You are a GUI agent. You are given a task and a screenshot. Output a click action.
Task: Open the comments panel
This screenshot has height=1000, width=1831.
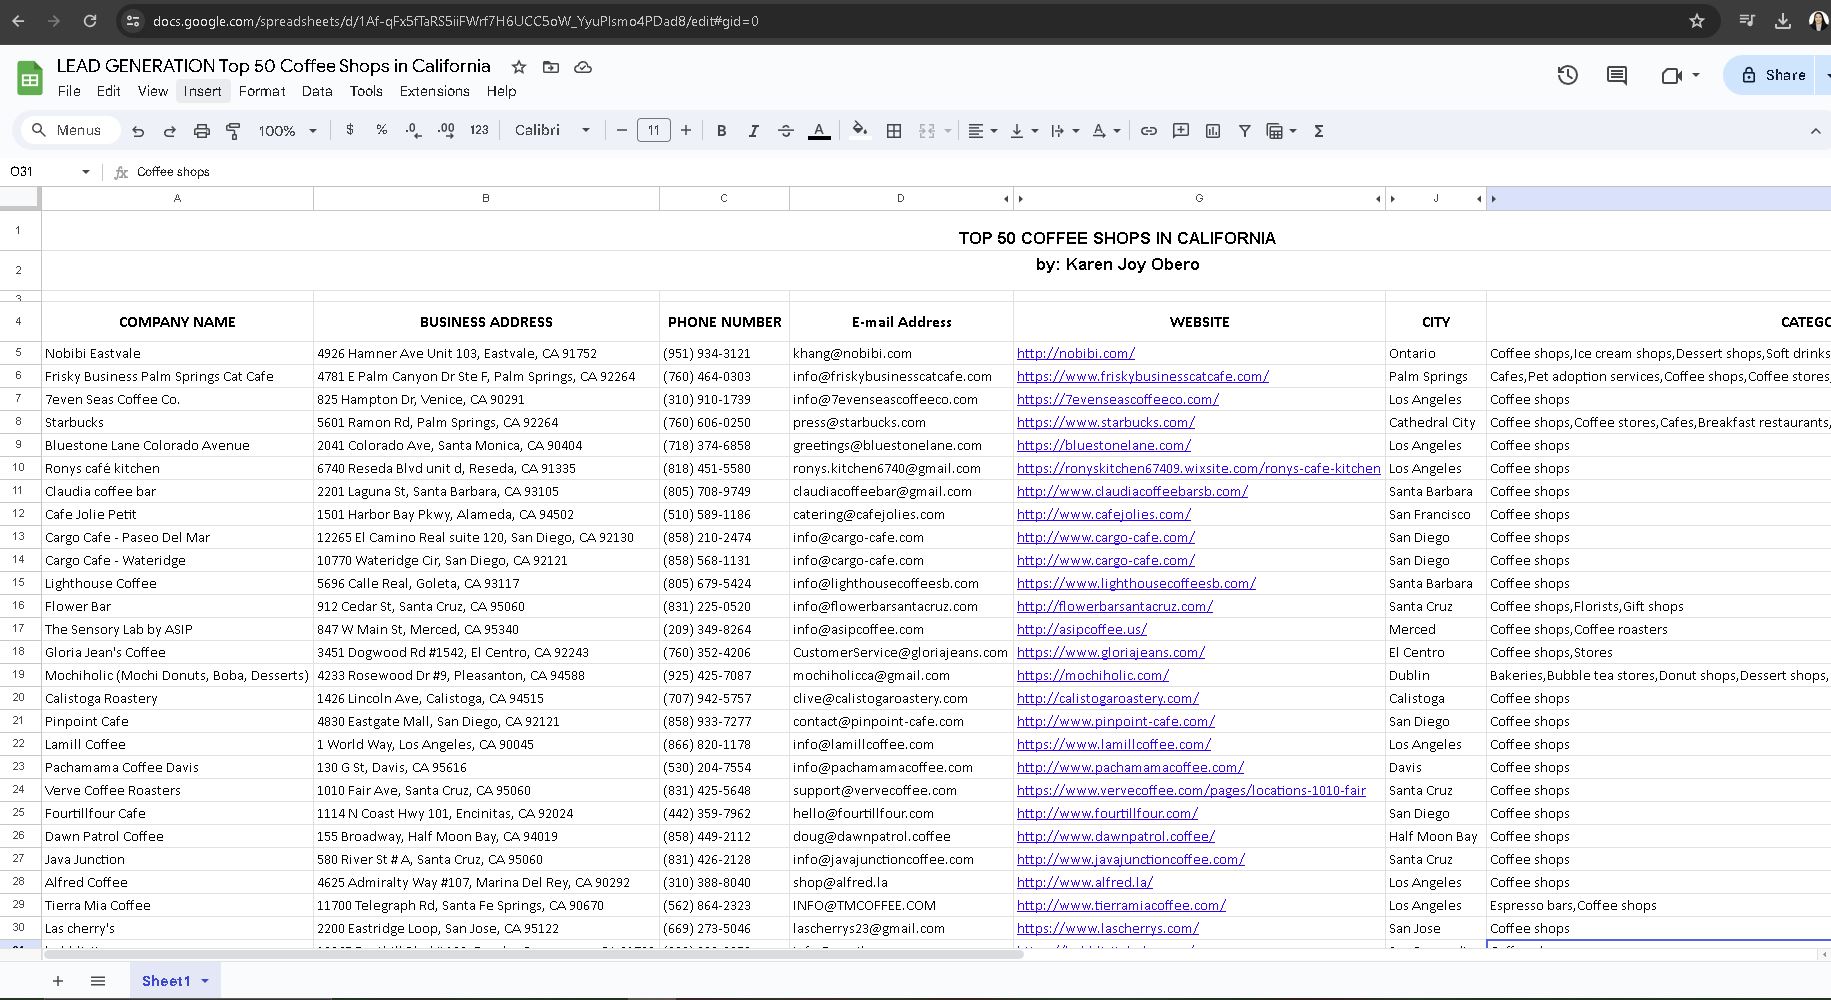pyautogui.click(x=1616, y=75)
